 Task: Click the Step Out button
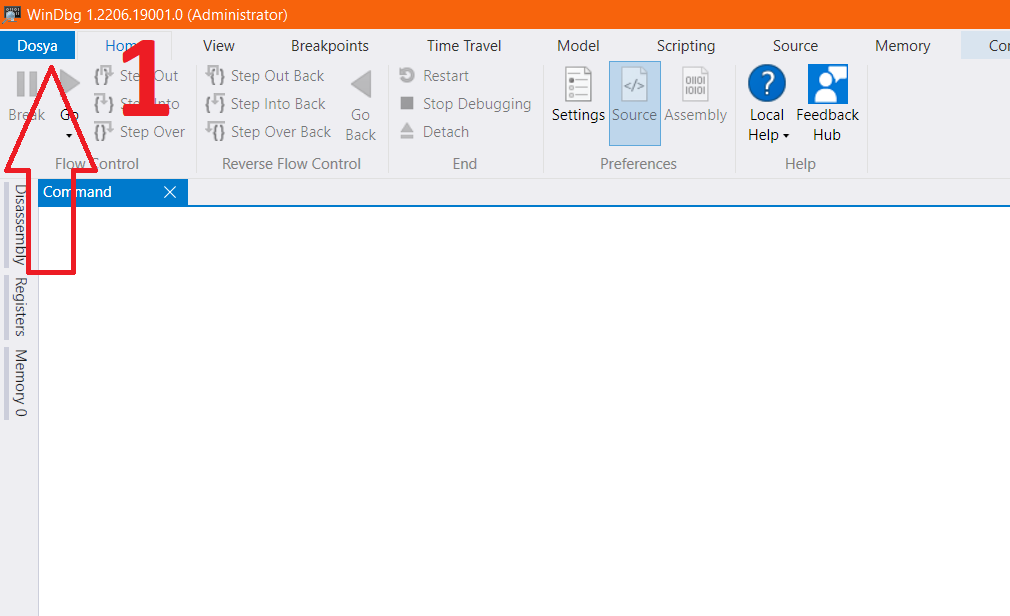coord(137,76)
